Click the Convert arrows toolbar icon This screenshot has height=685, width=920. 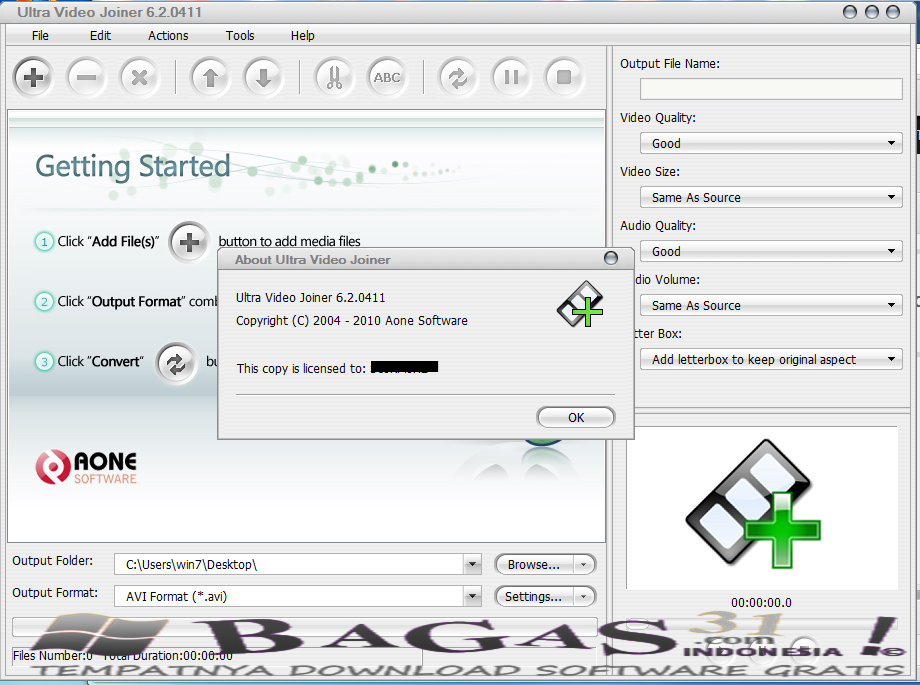pos(458,77)
